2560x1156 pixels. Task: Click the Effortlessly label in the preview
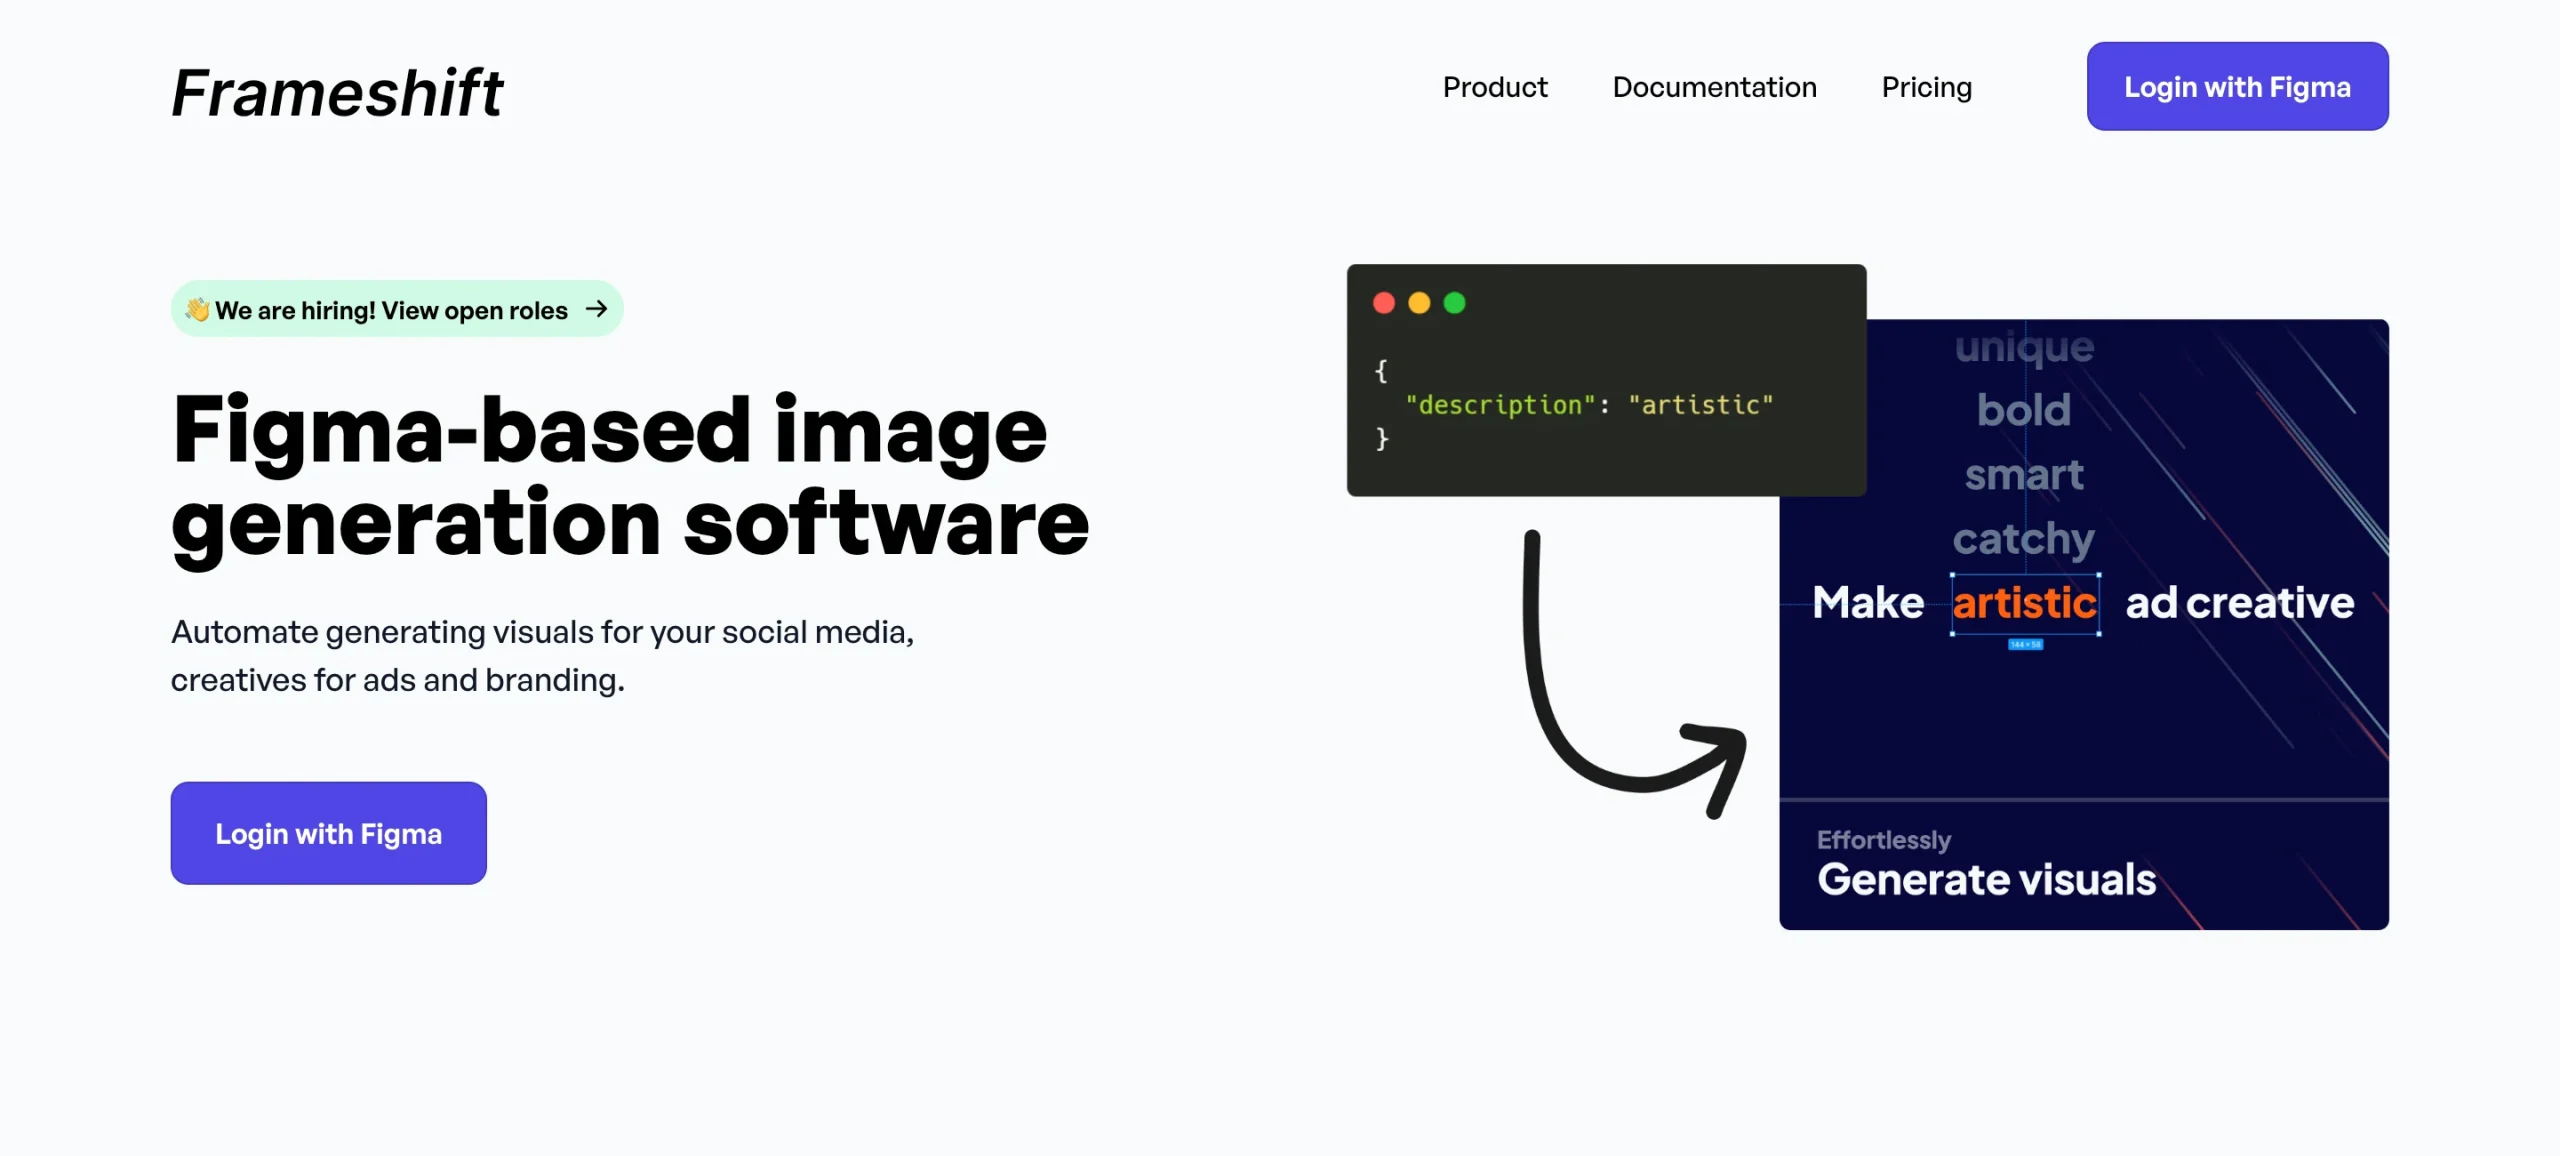[1884, 840]
